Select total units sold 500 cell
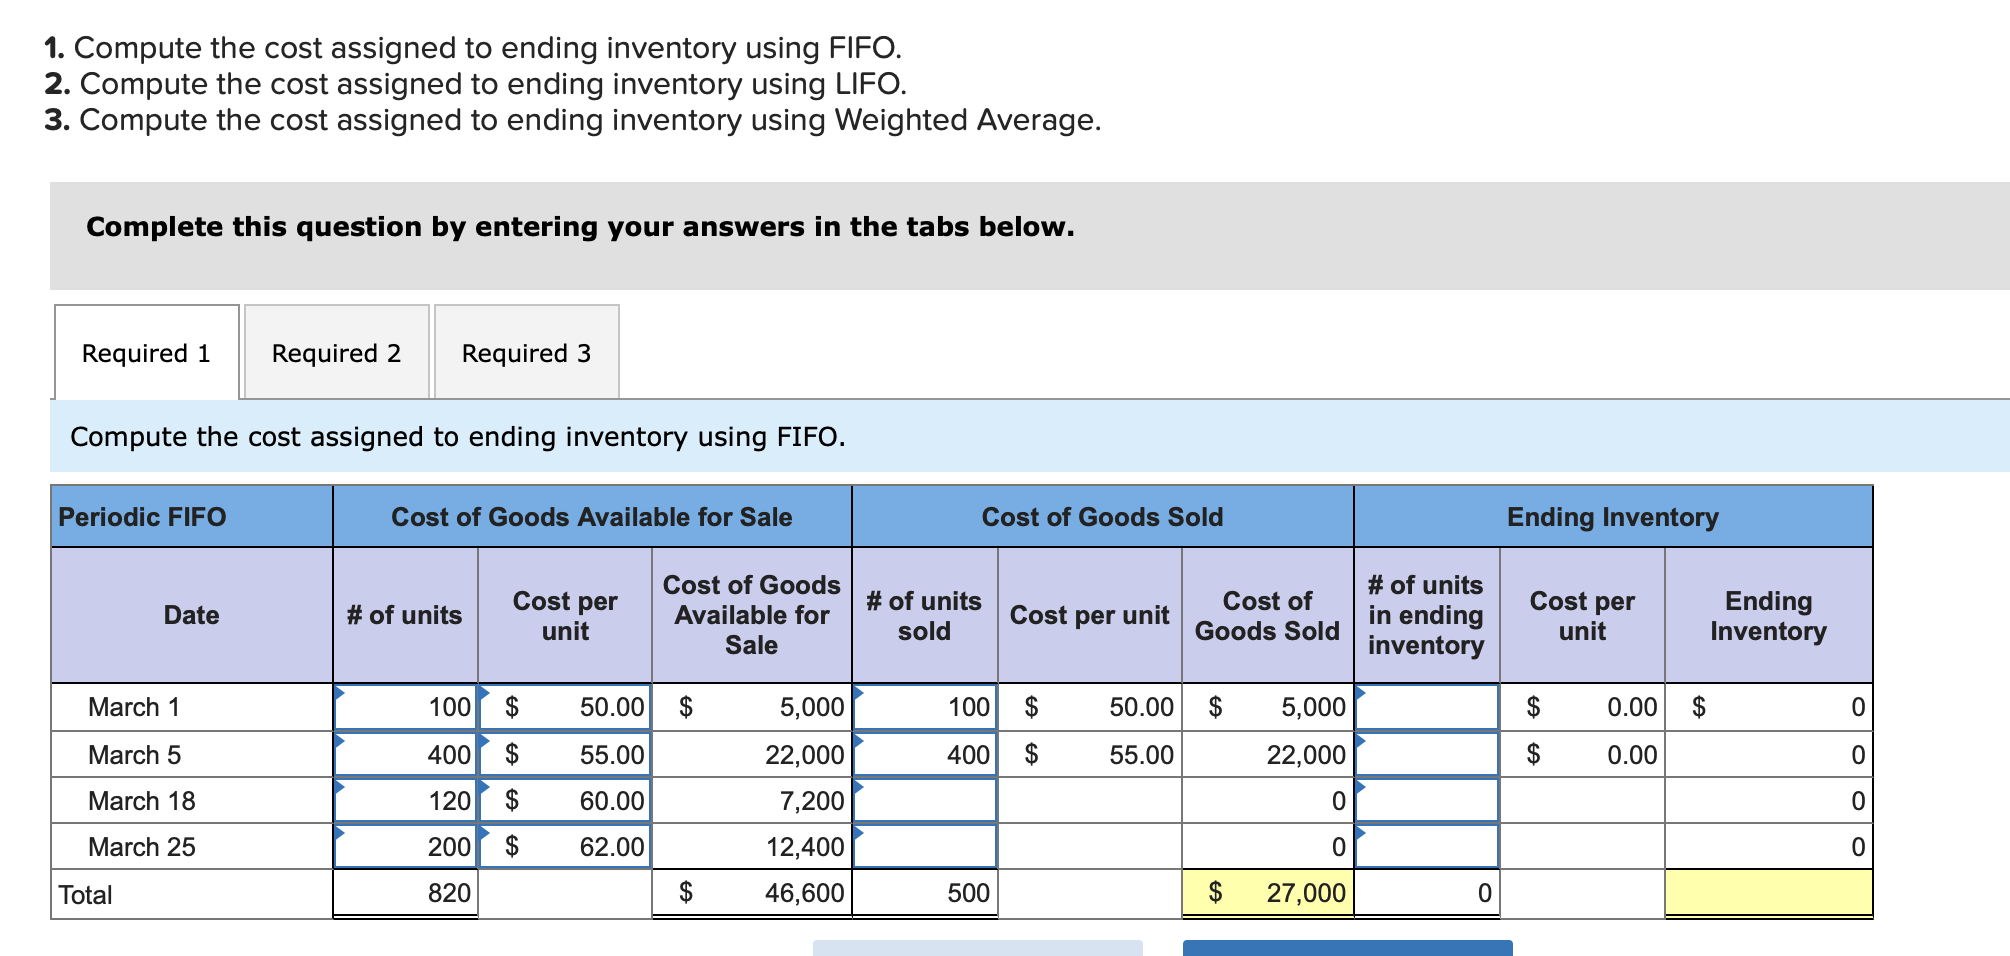 click(925, 893)
